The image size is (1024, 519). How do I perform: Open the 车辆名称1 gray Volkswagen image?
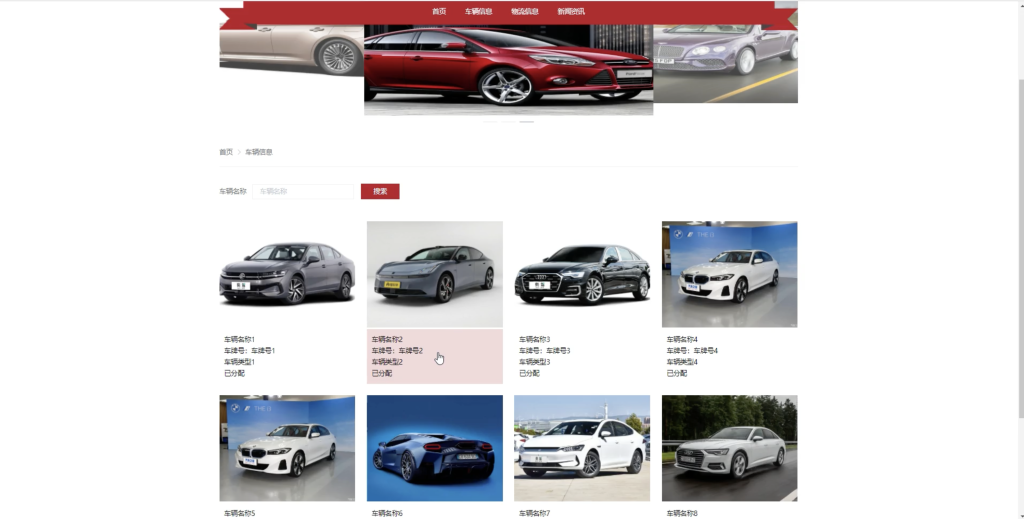coord(287,274)
